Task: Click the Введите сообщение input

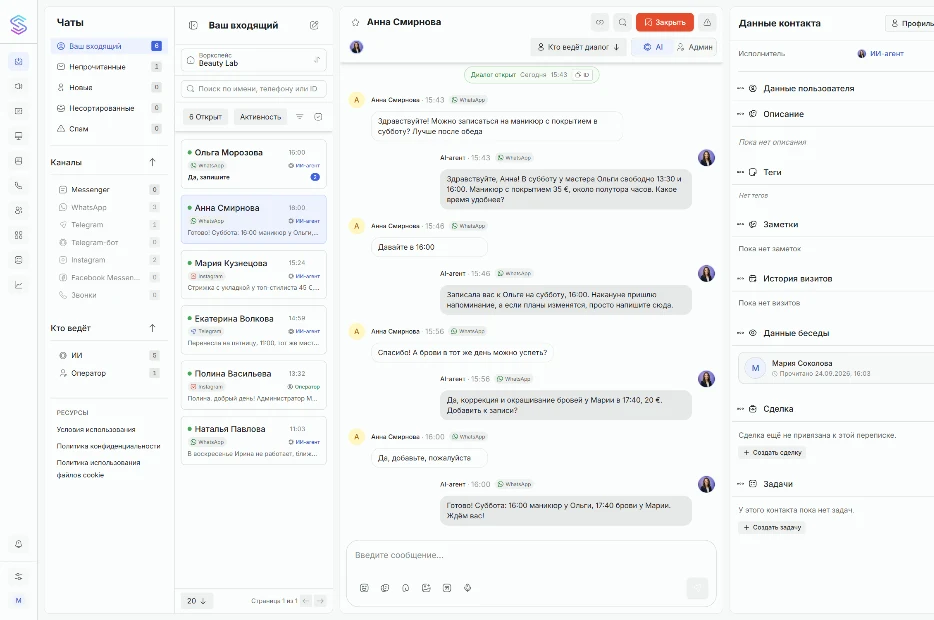Action: pos(531,555)
